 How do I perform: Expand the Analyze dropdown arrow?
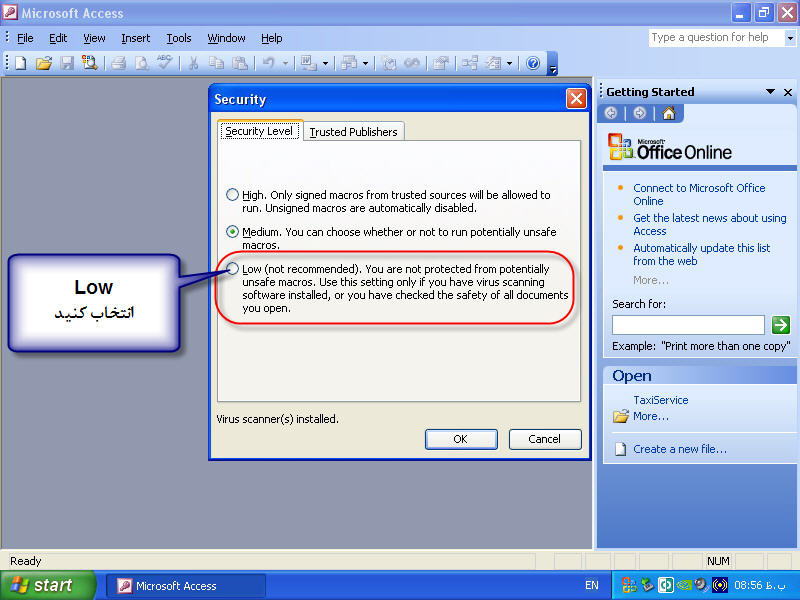coord(365,64)
